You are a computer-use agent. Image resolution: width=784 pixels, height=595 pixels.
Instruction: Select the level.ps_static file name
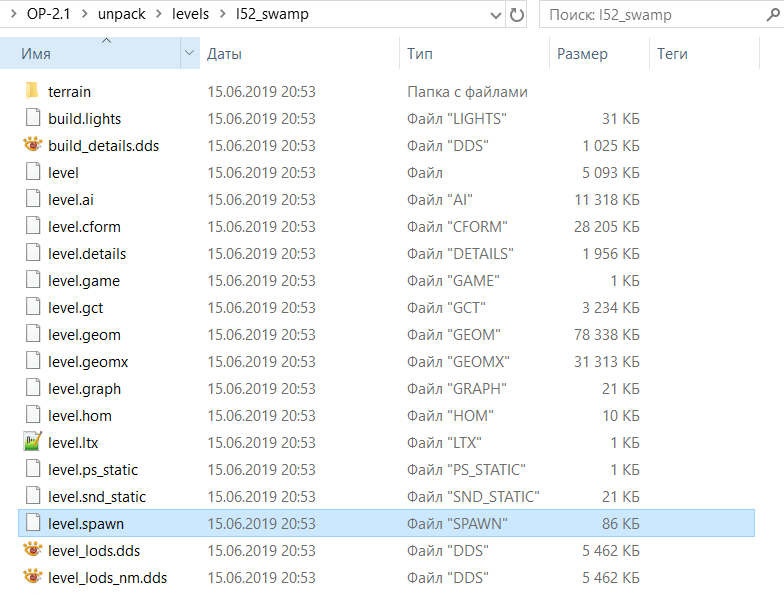[x=92, y=470]
